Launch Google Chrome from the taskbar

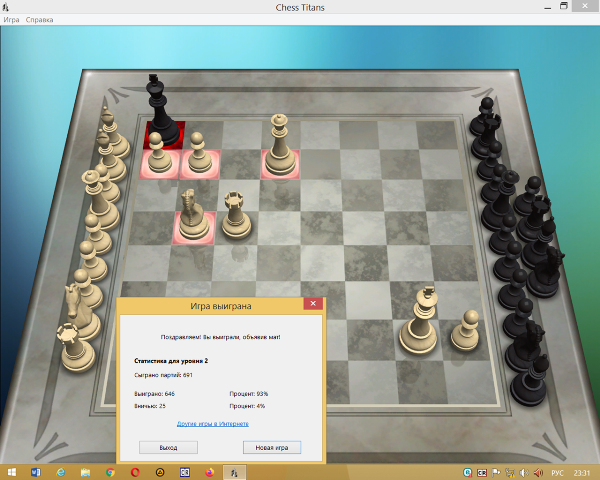pyautogui.click(x=110, y=472)
